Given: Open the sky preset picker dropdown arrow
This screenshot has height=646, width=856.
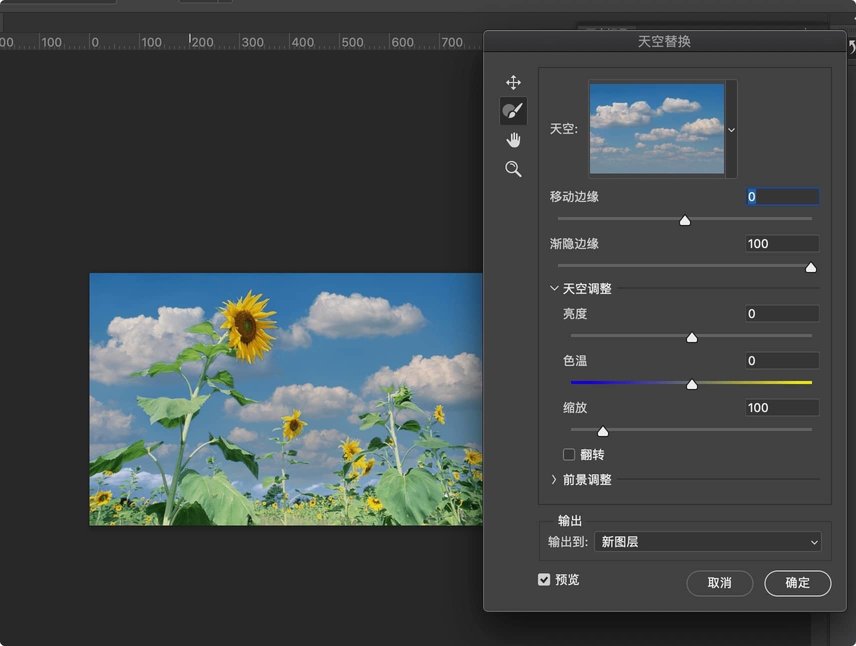Looking at the screenshot, I should click(x=731, y=128).
